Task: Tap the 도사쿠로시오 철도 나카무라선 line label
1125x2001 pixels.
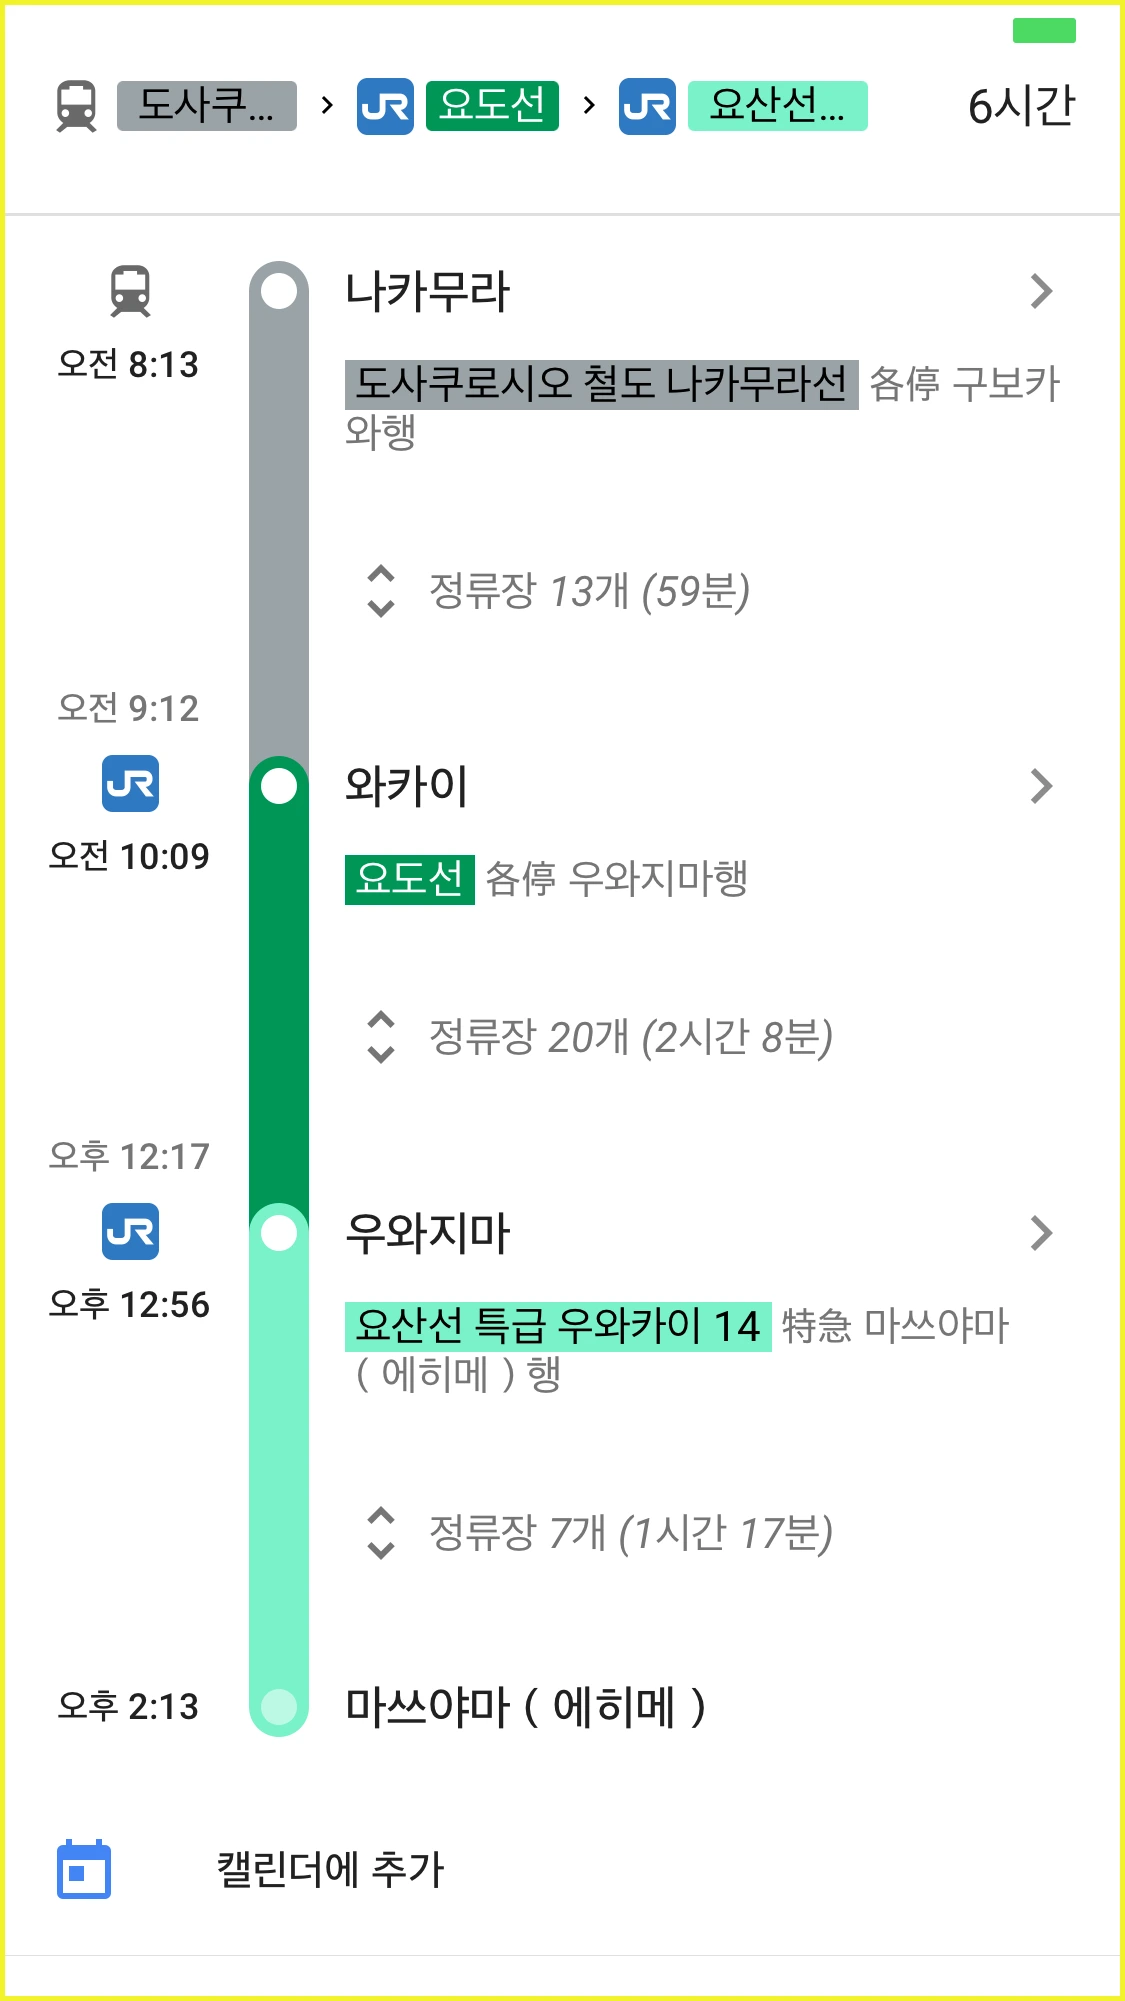Action: point(601,384)
